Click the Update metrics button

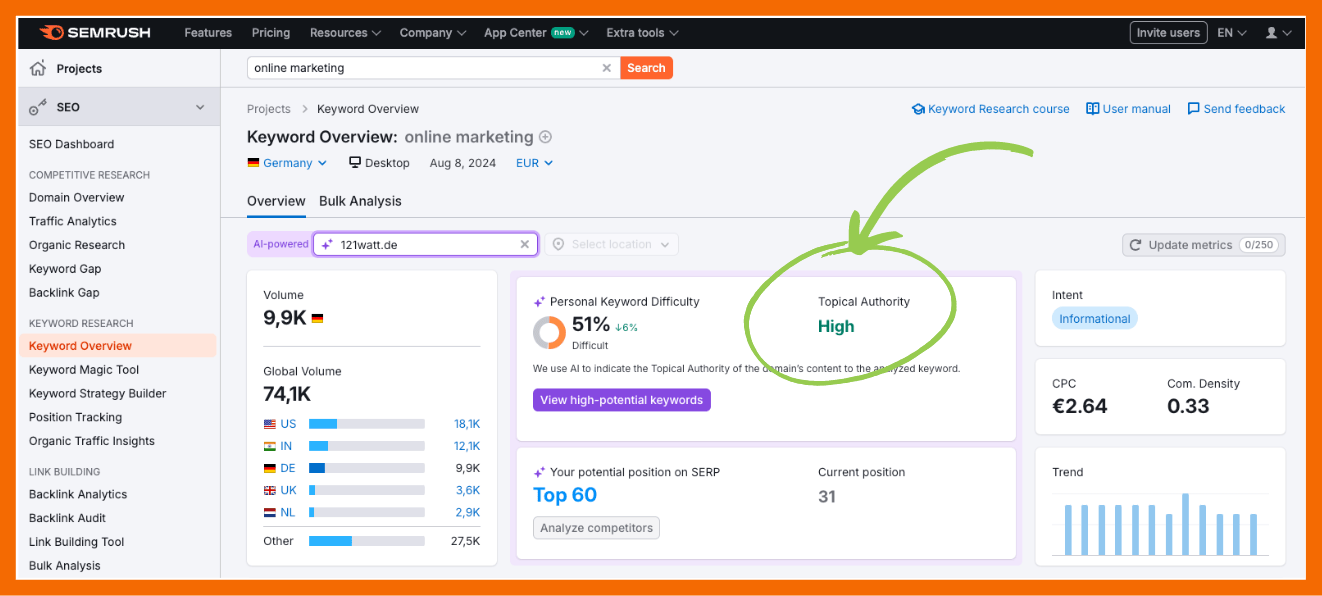1203,245
